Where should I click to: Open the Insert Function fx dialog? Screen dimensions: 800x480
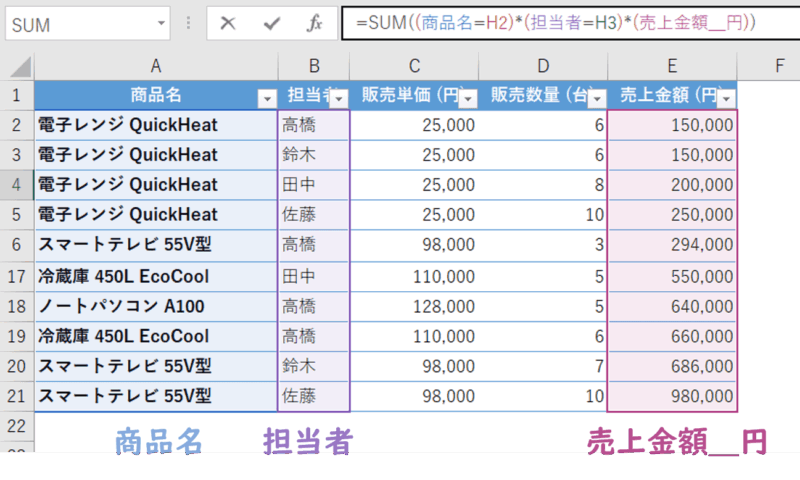(314, 23)
